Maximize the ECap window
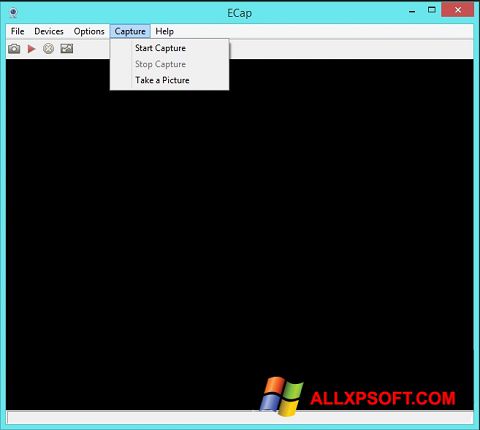Screen dimensions: 480x430 (432, 10)
